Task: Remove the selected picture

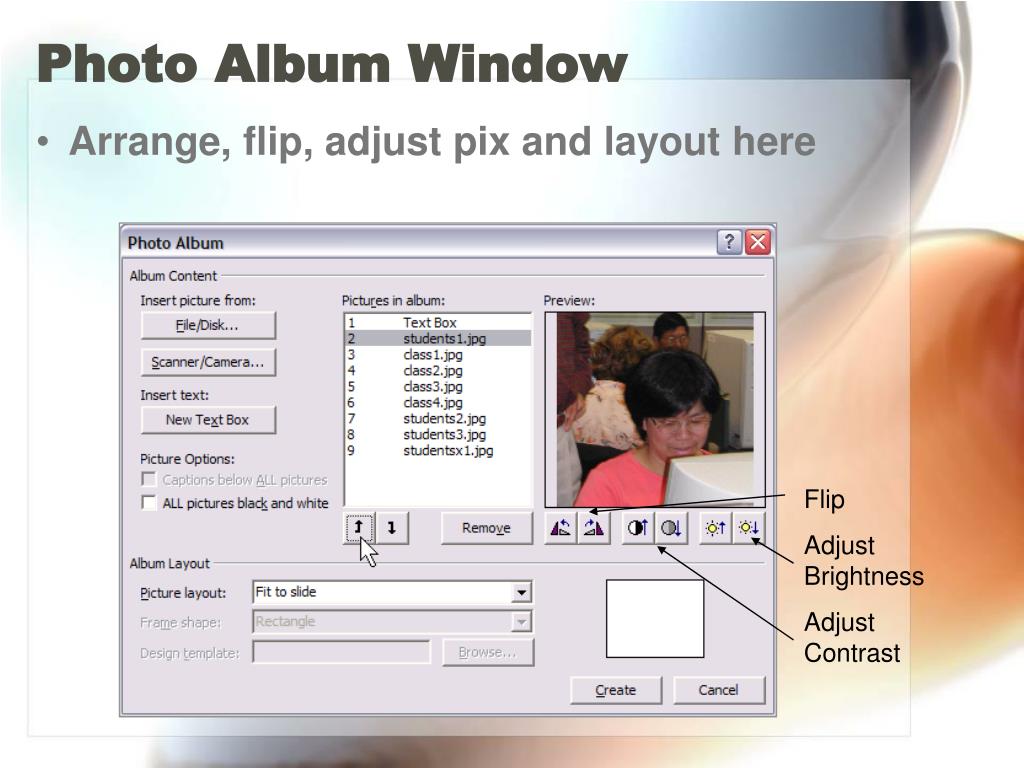Action: click(487, 528)
